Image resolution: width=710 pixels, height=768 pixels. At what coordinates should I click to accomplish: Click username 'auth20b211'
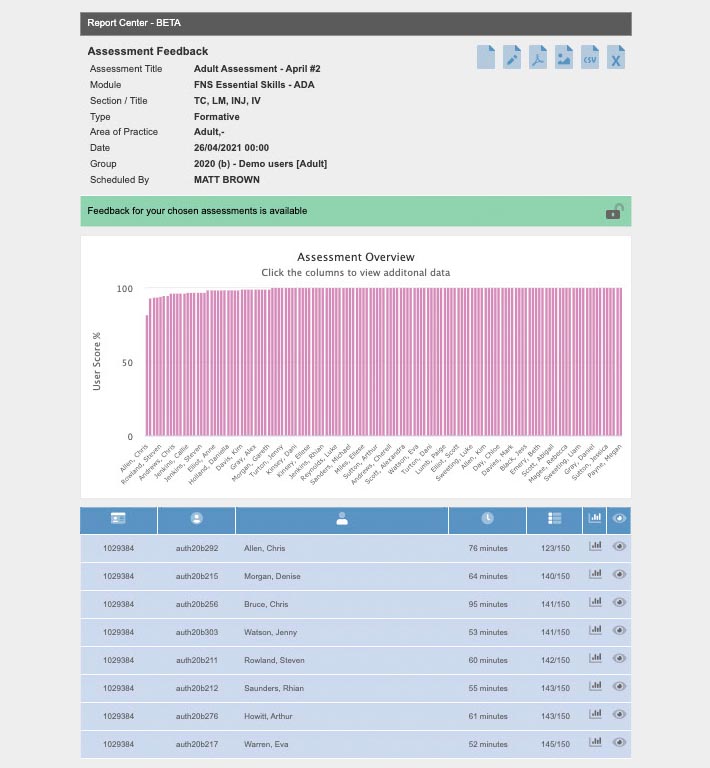pos(197,660)
